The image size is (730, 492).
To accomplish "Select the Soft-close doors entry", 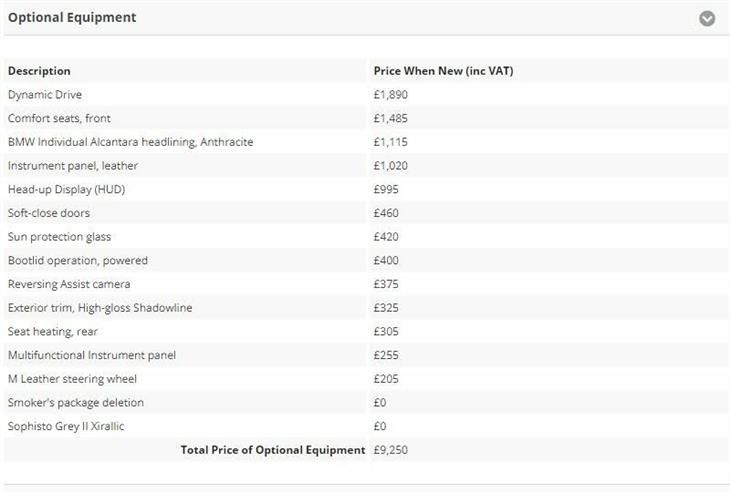I will pyautogui.click(x=49, y=213).
